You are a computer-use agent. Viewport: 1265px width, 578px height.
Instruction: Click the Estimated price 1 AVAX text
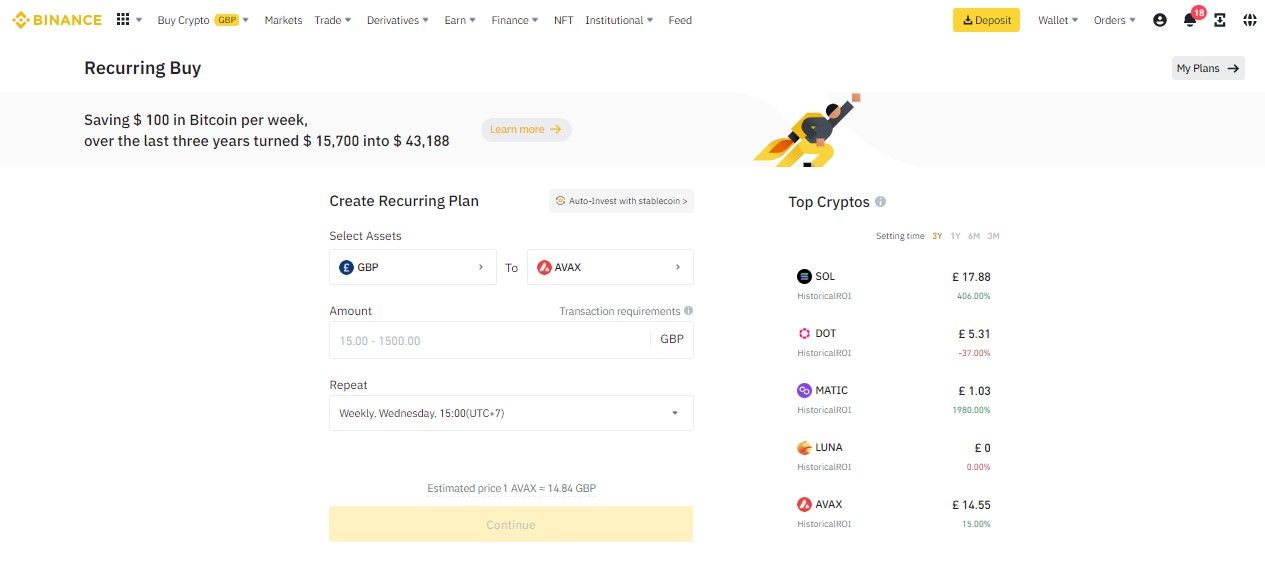pos(511,488)
